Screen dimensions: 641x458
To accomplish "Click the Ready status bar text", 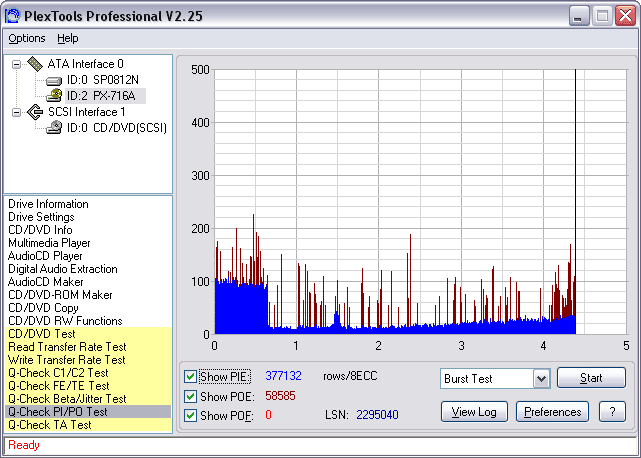I will tap(24, 445).
